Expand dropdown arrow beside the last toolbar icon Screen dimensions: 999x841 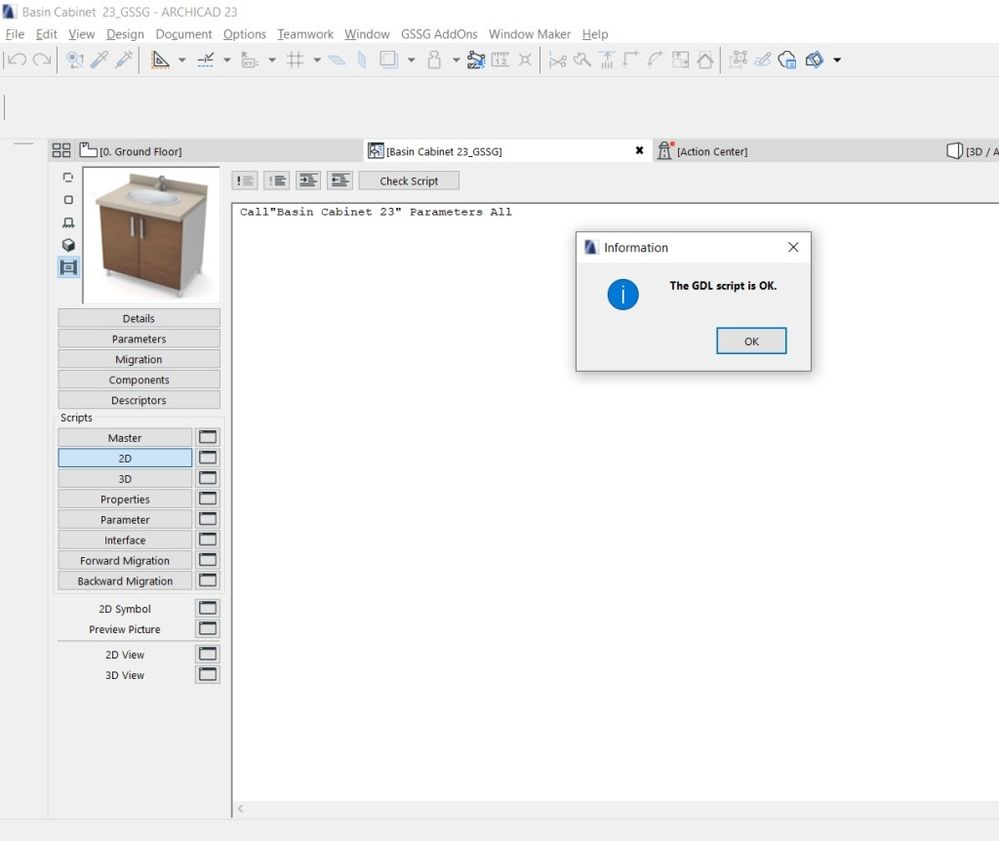click(x=837, y=60)
